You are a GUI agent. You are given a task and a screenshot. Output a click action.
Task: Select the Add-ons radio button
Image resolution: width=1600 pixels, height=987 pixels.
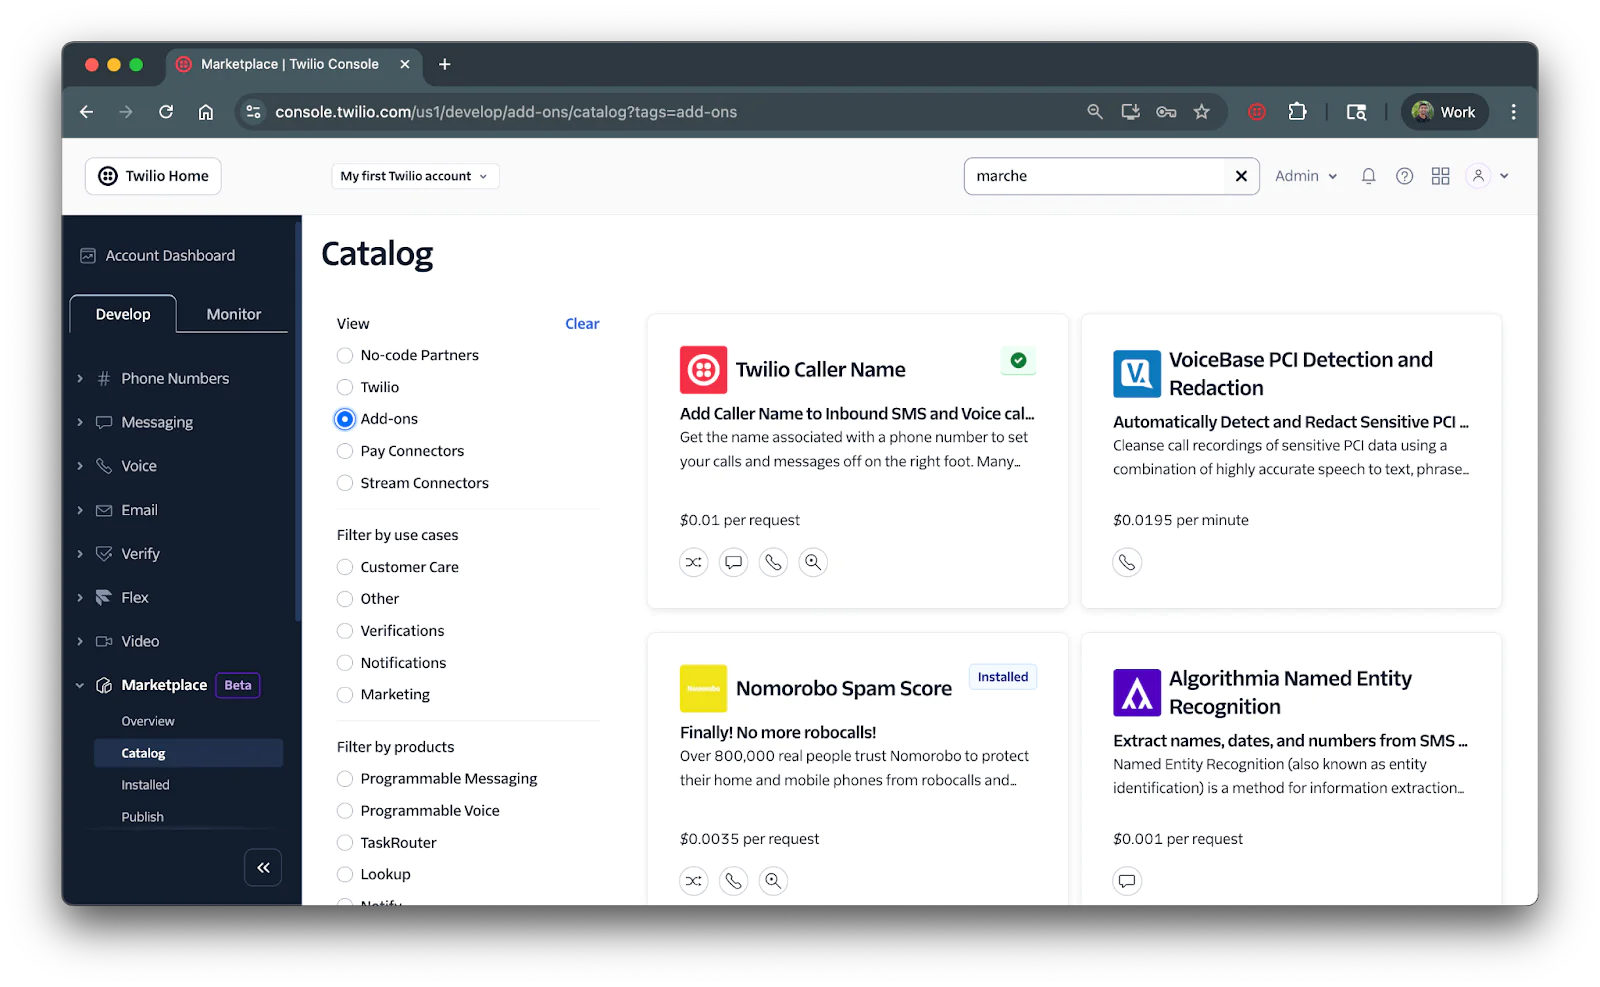click(344, 418)
